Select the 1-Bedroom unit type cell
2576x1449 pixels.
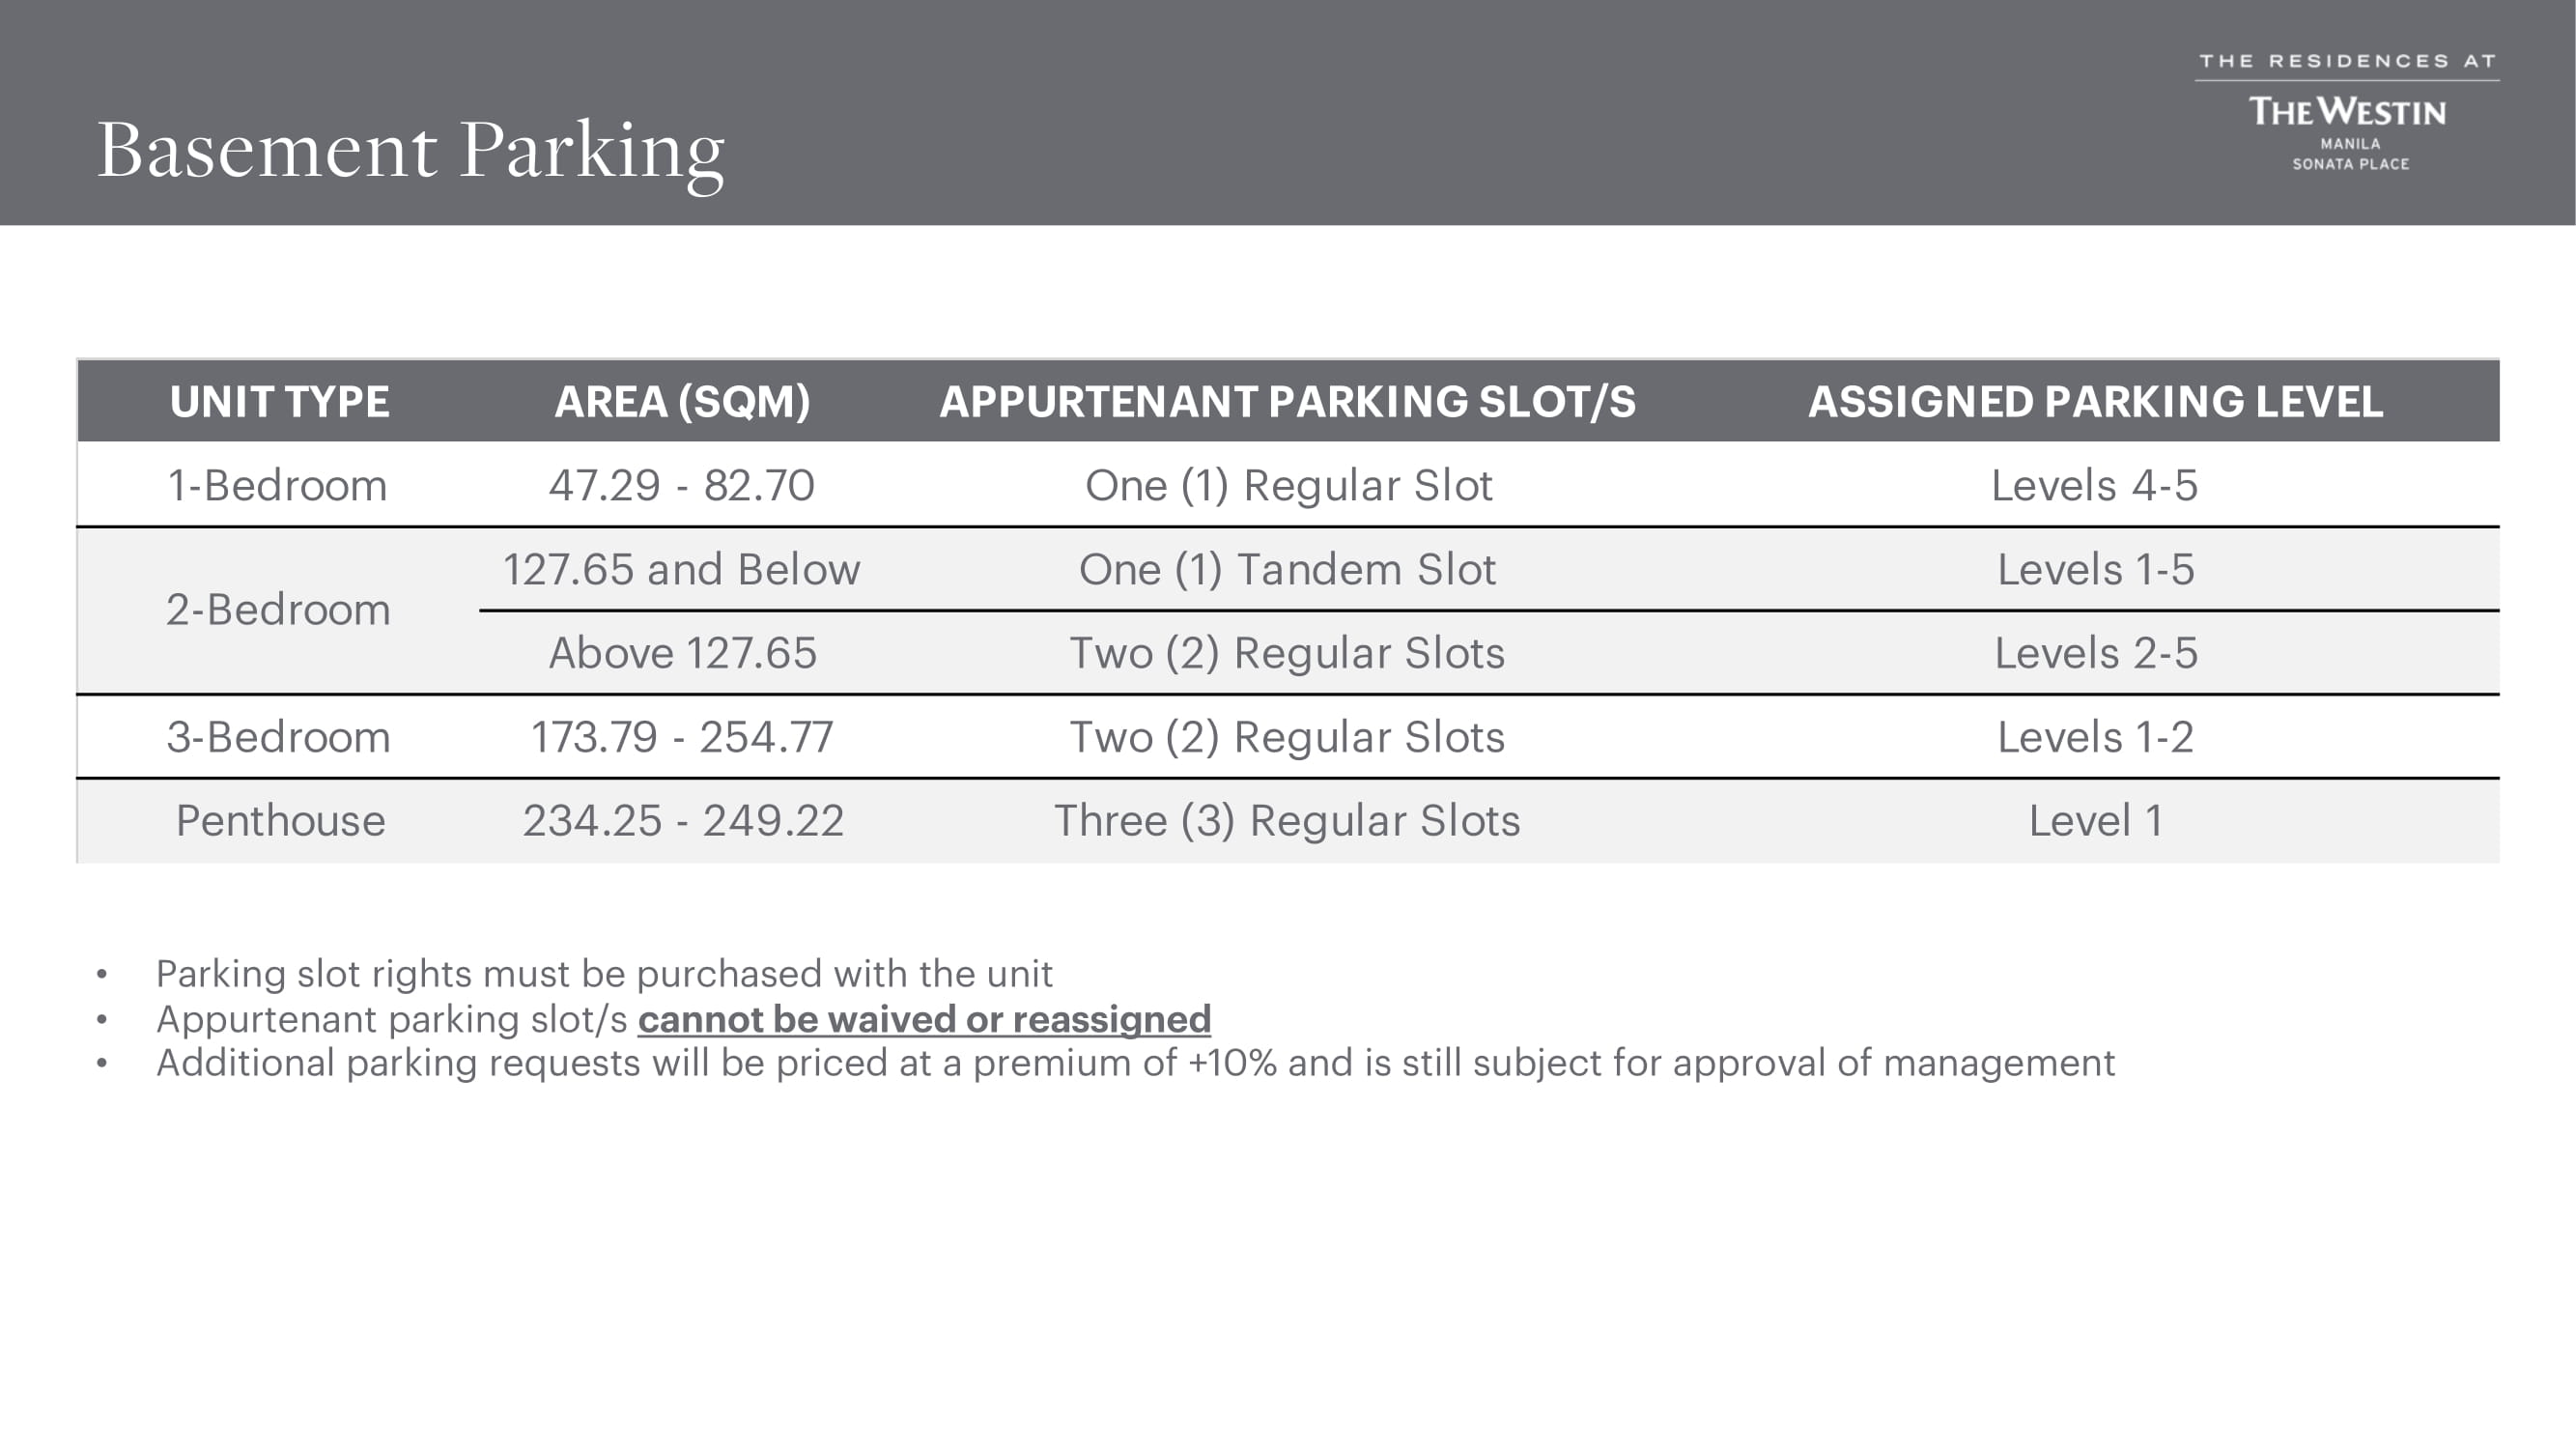coord(277,486)
